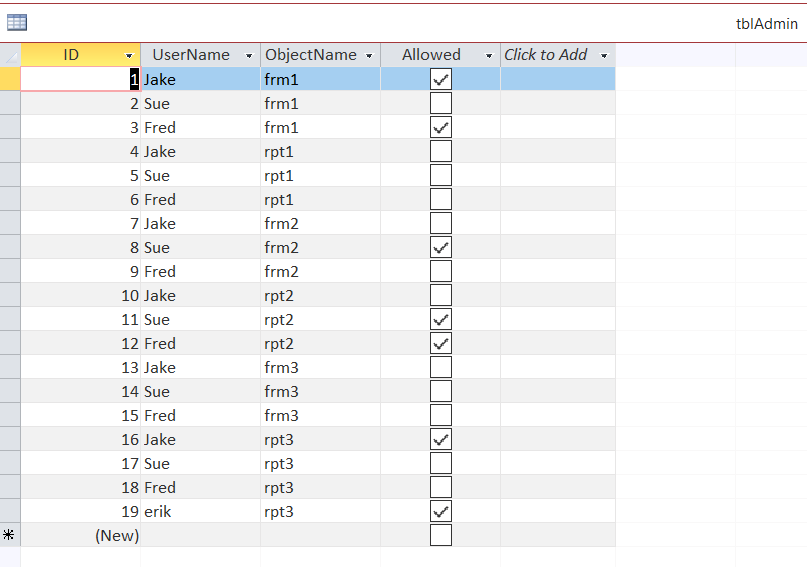This screenshot has width=807, height=567.
Task: Tick the Allowed checkbox in the New row
Action: point(441,535)
